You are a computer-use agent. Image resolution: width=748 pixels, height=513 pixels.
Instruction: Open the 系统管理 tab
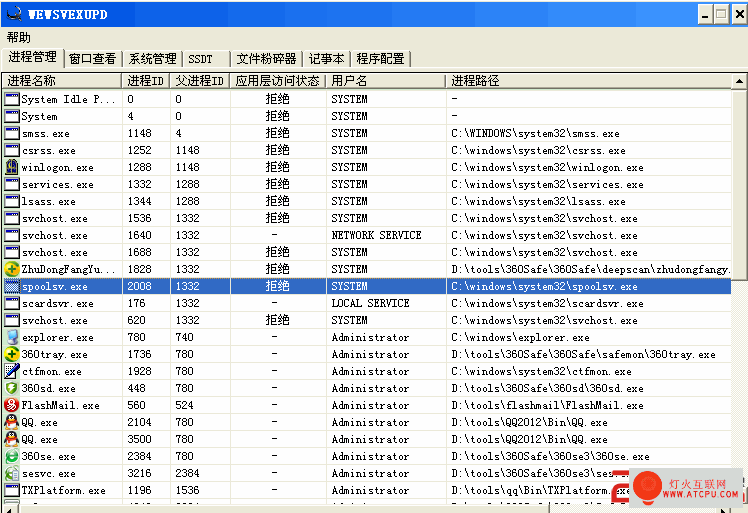(152, 59)
